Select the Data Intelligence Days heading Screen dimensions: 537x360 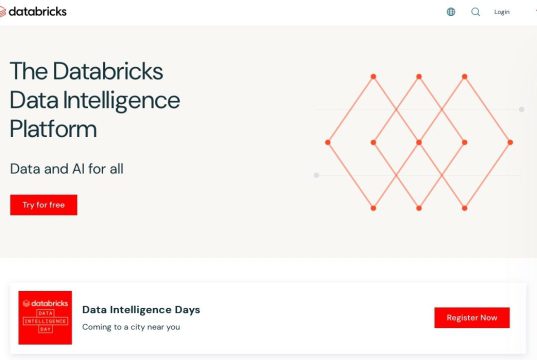pyautogui.click(x=141, y=310)
